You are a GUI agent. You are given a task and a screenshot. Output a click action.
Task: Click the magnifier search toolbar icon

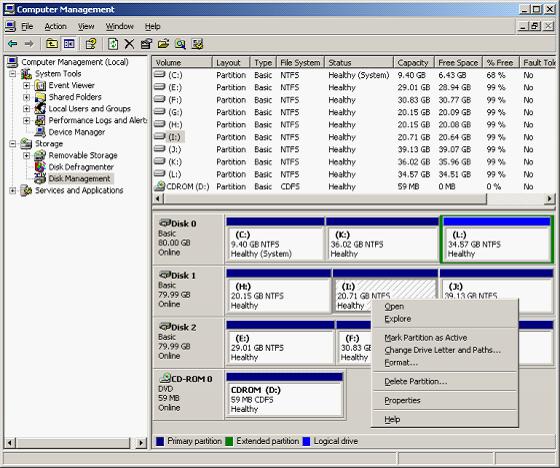[180, 44]
